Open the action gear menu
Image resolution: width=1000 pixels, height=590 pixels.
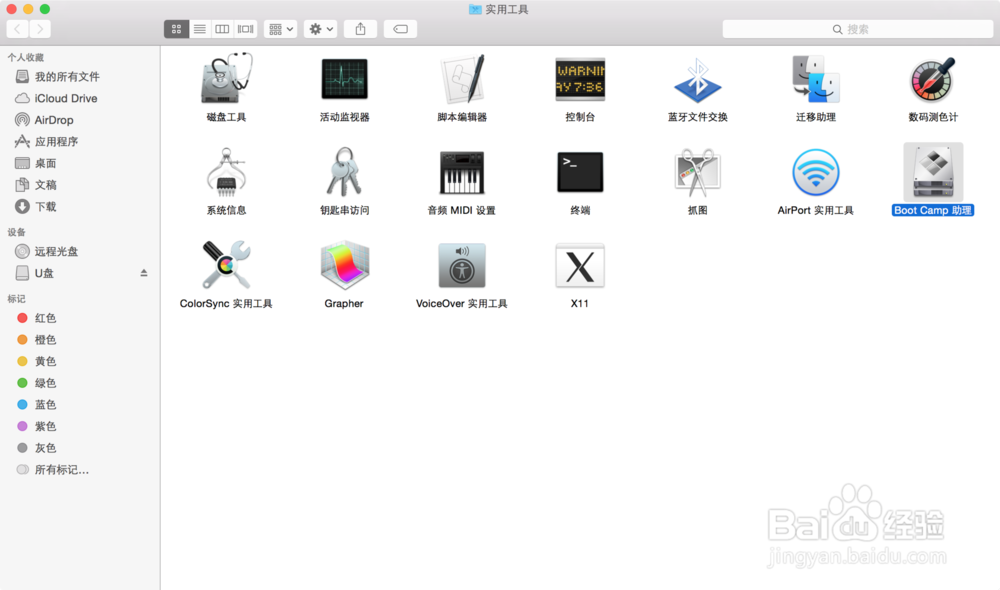coord(318,28)
